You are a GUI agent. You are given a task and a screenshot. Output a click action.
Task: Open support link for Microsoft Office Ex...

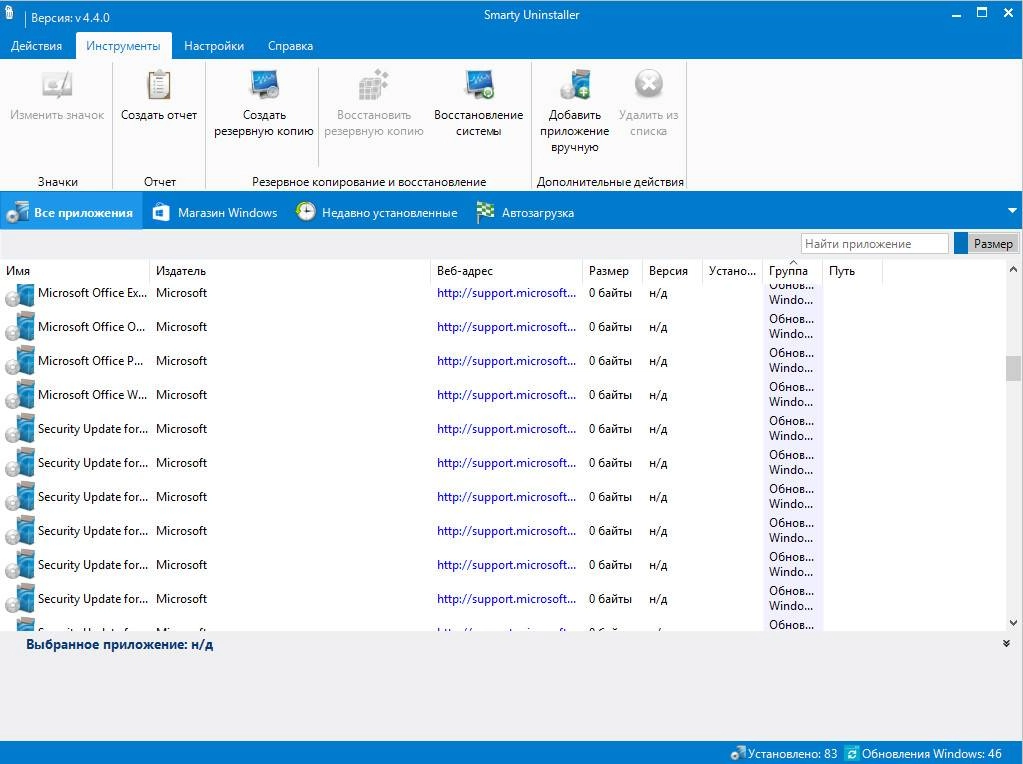(506, 293)
